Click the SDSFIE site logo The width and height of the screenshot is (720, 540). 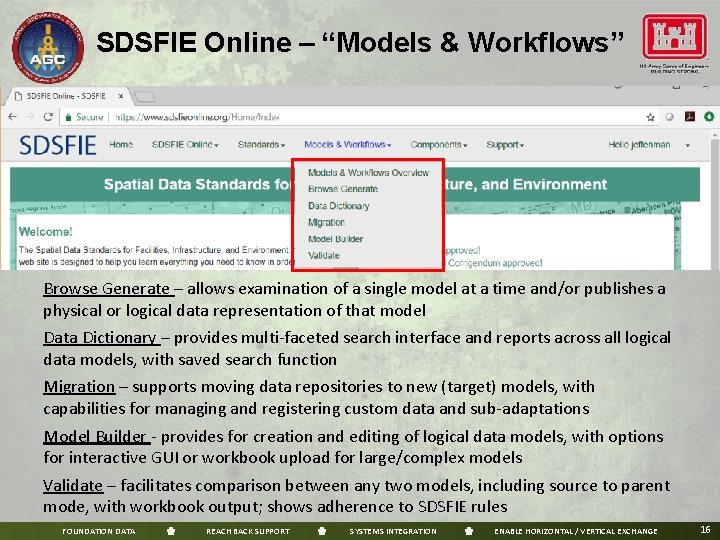58,145
